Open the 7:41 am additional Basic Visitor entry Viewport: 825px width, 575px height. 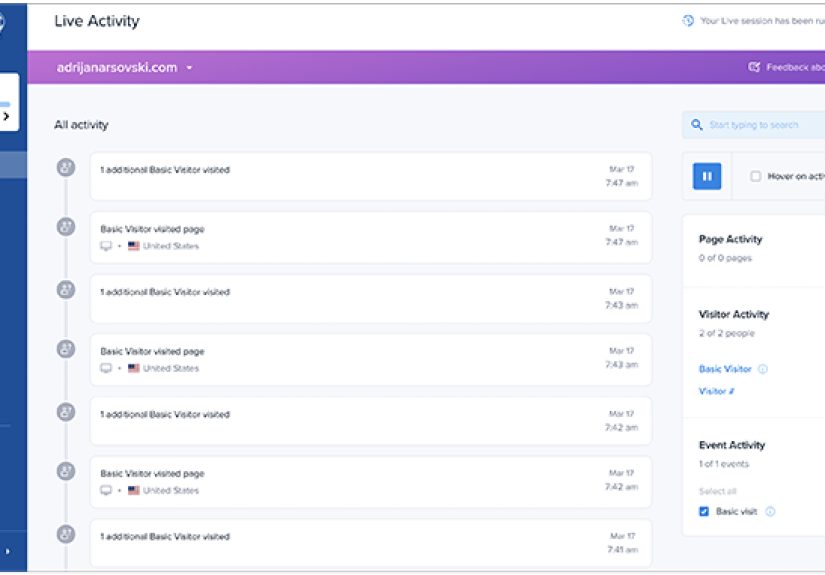371,543
